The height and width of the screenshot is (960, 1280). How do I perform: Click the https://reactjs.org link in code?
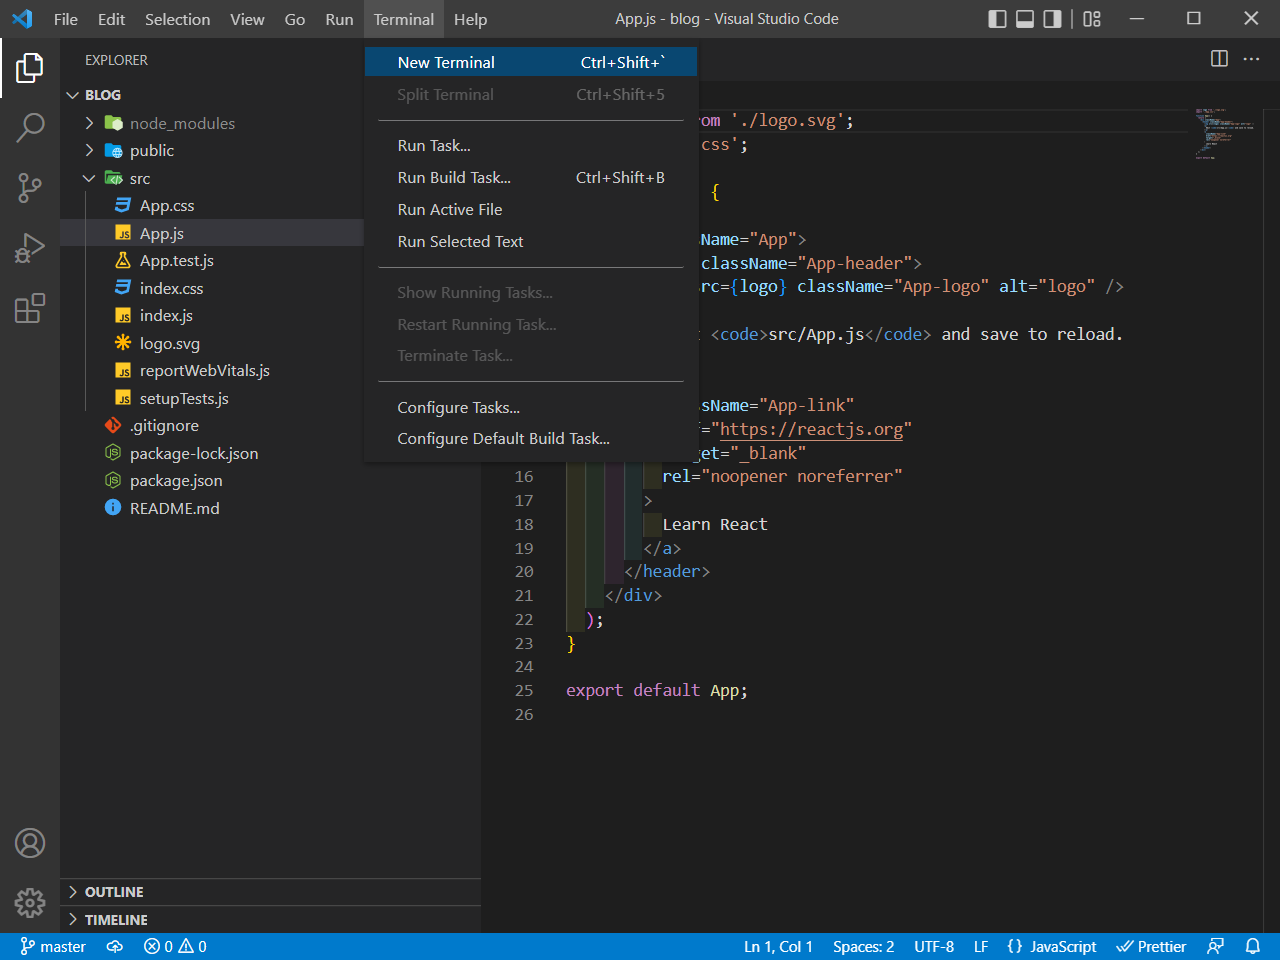pos(811,429)
